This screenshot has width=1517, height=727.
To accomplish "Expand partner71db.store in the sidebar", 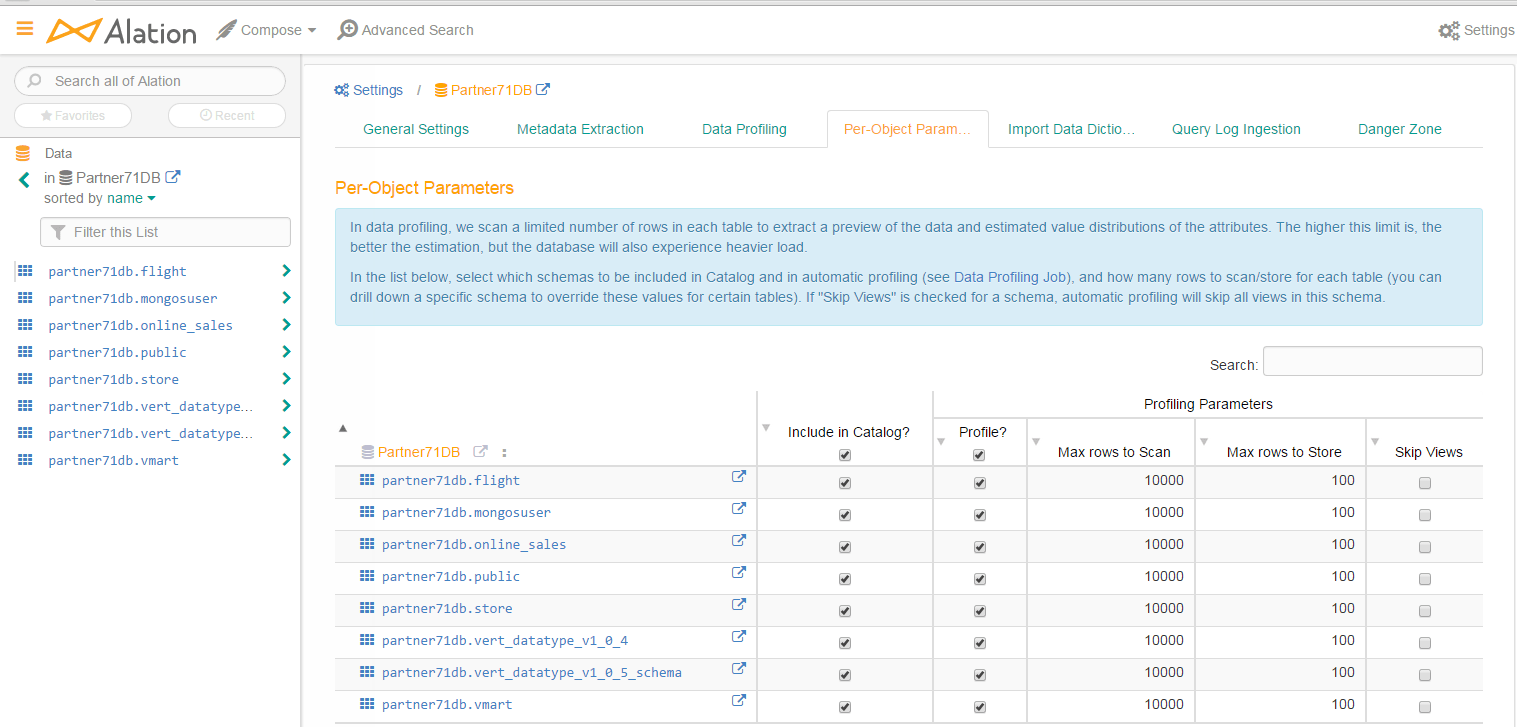I will (286, 379).
